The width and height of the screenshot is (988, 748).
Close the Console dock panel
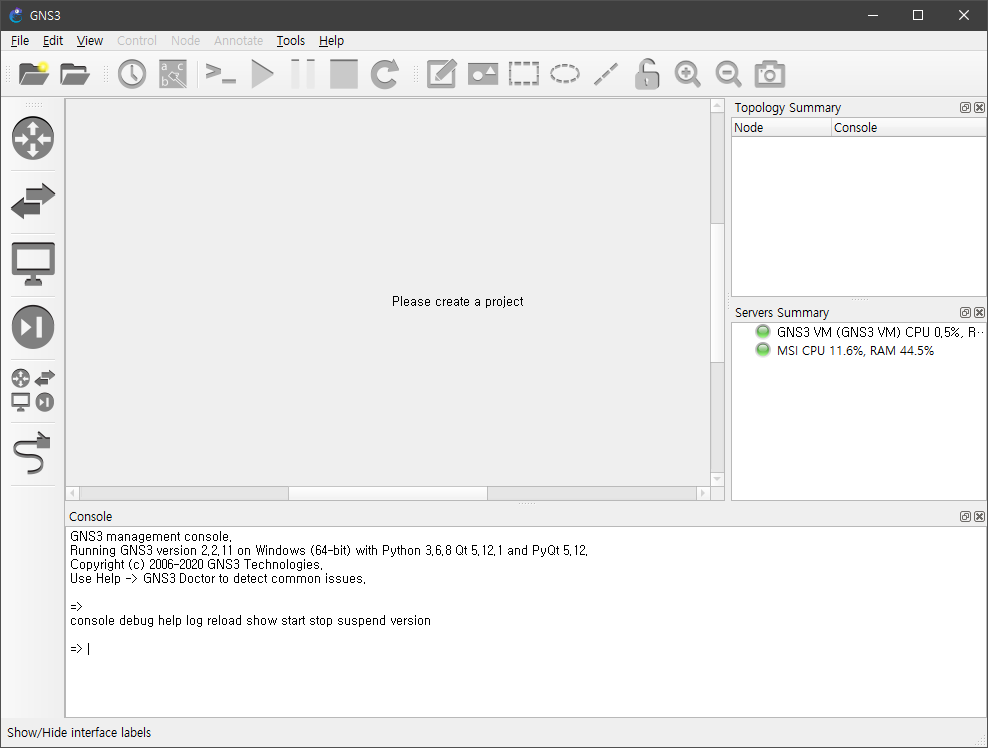(979, 517)
